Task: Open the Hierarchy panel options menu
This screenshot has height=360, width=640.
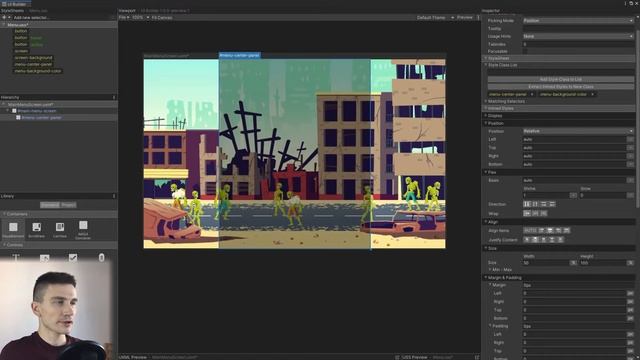Action: tap(114, 98)
